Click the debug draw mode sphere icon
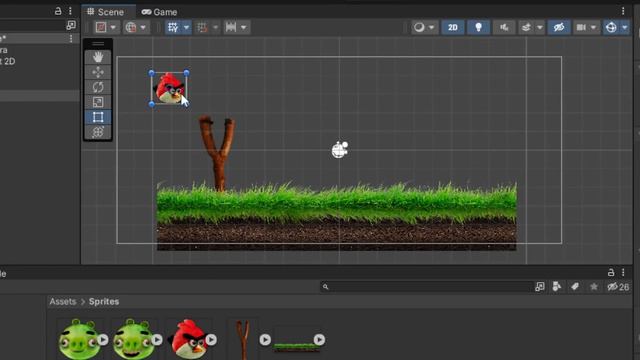The width and height of the screenshot is (640, 360). point(419,27)
